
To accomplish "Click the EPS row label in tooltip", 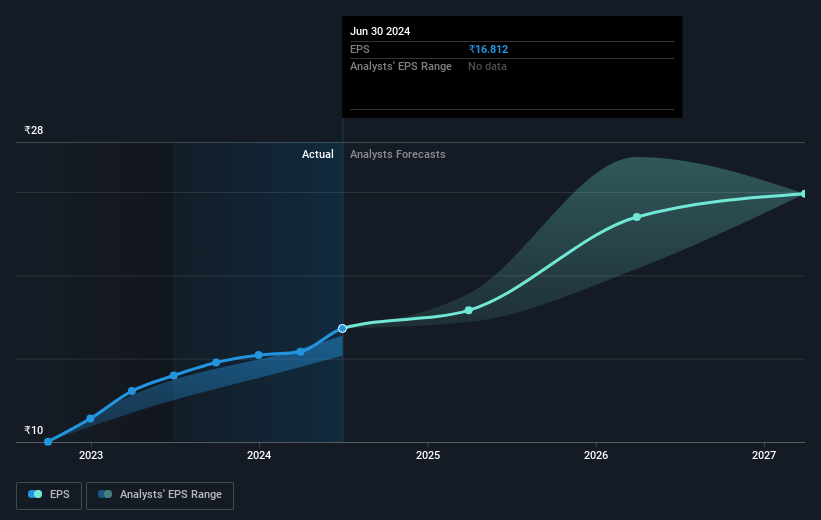I will point(360,49).
